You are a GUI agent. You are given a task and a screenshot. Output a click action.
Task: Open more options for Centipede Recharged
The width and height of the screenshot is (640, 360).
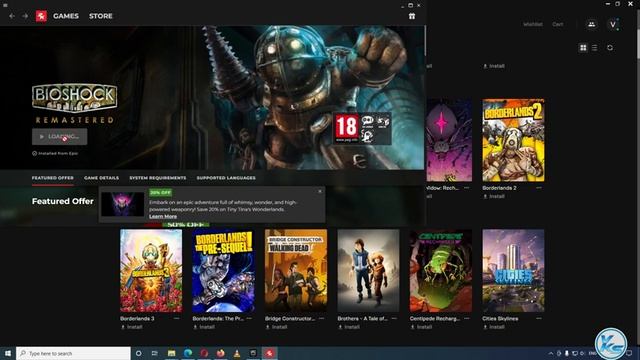pos(467,318)
